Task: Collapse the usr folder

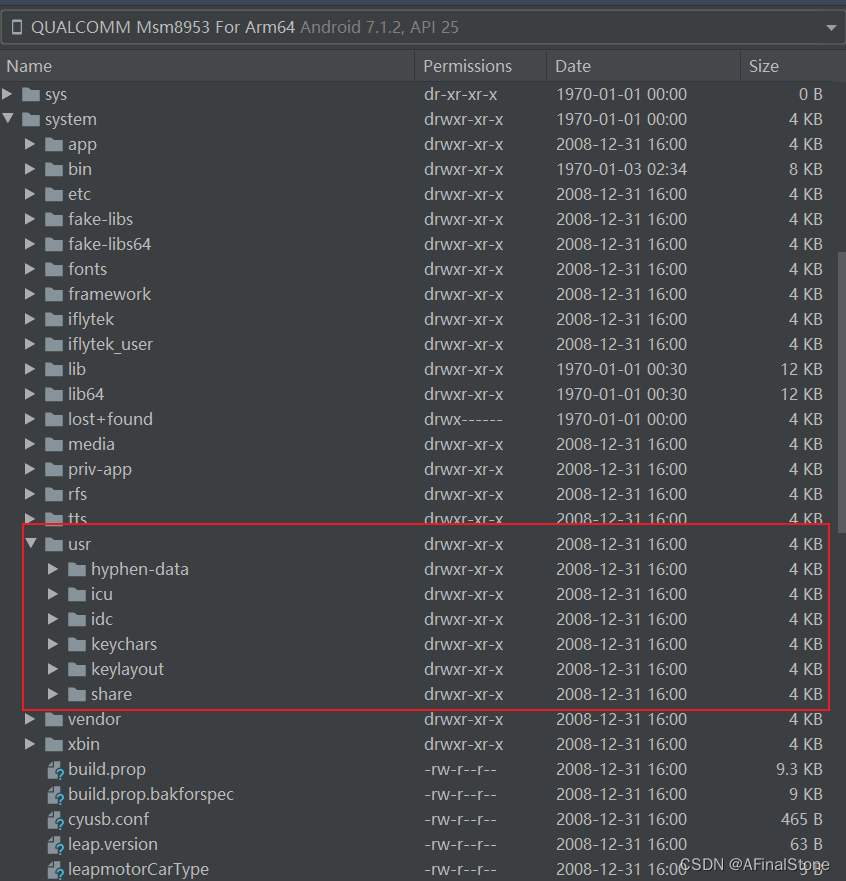Action: [31, 543]
